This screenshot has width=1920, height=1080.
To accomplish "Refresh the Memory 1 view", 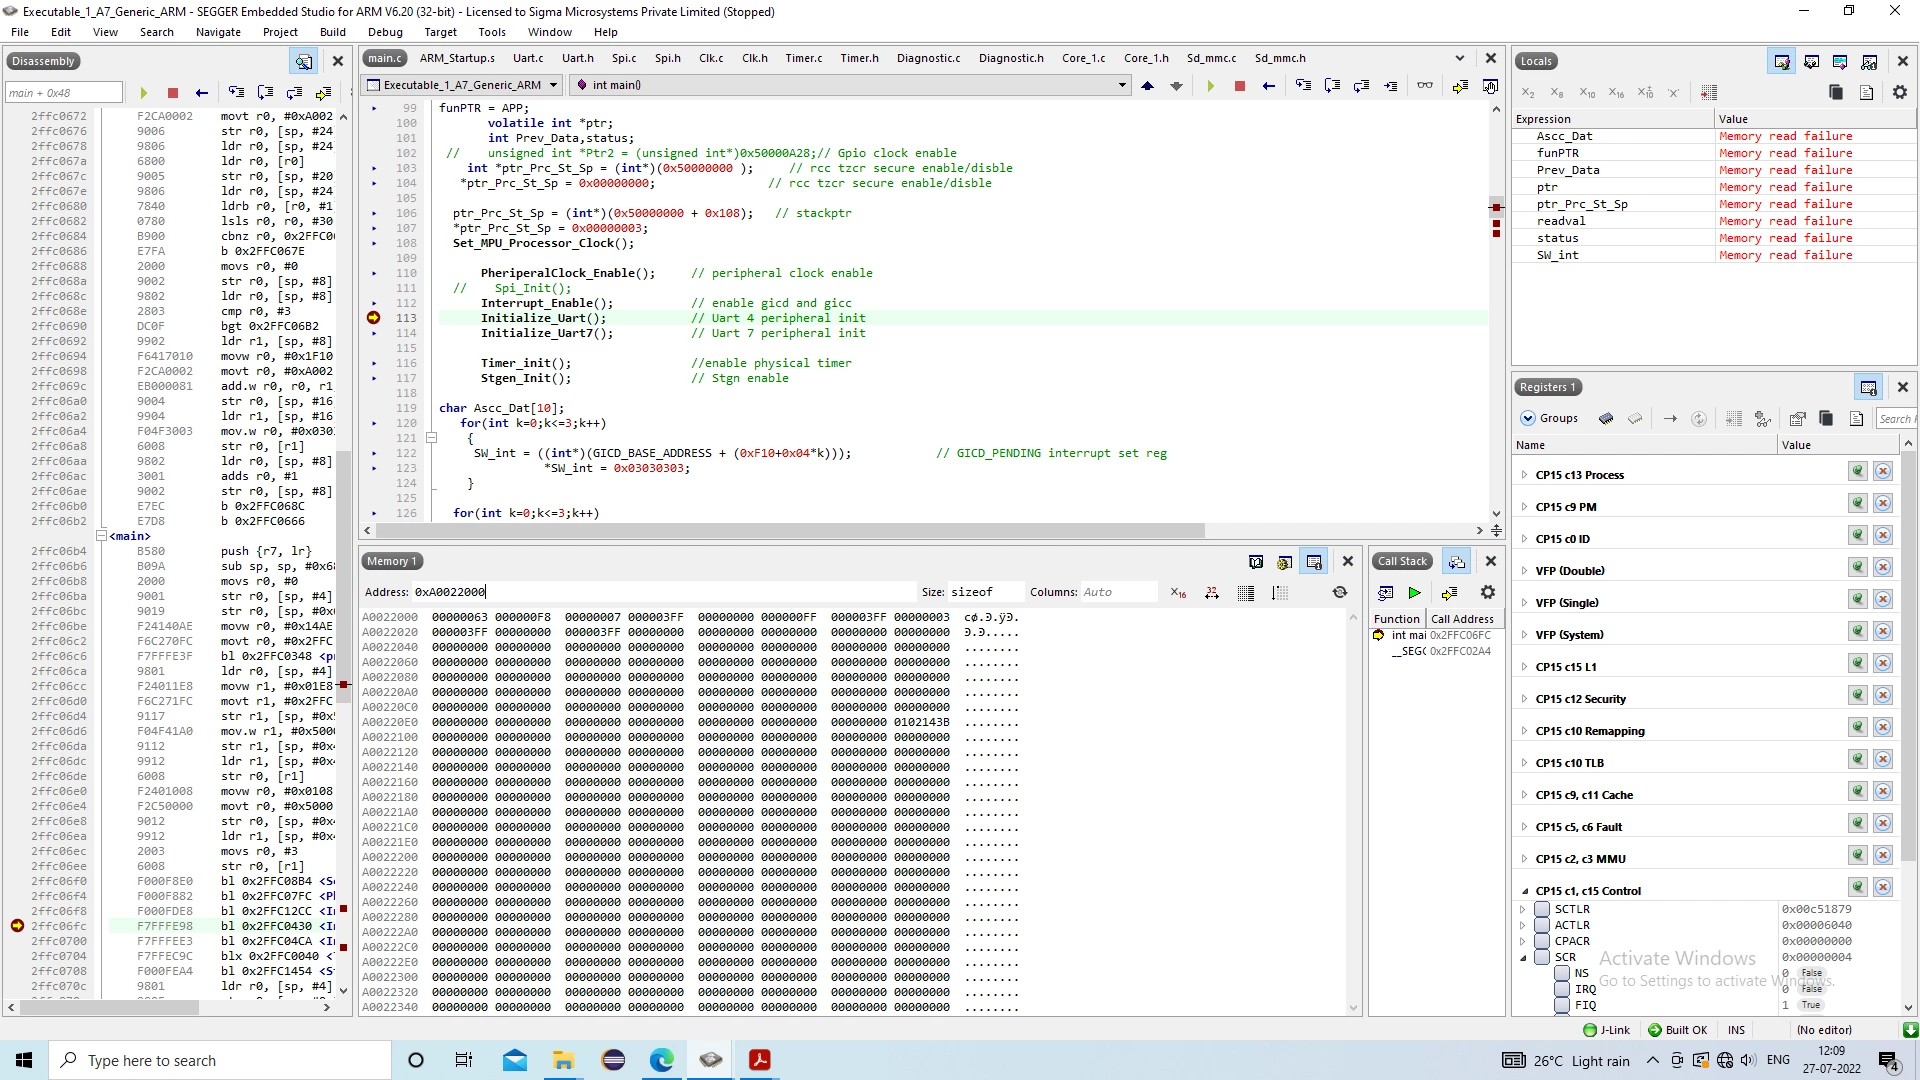I will coord(1340,593).
